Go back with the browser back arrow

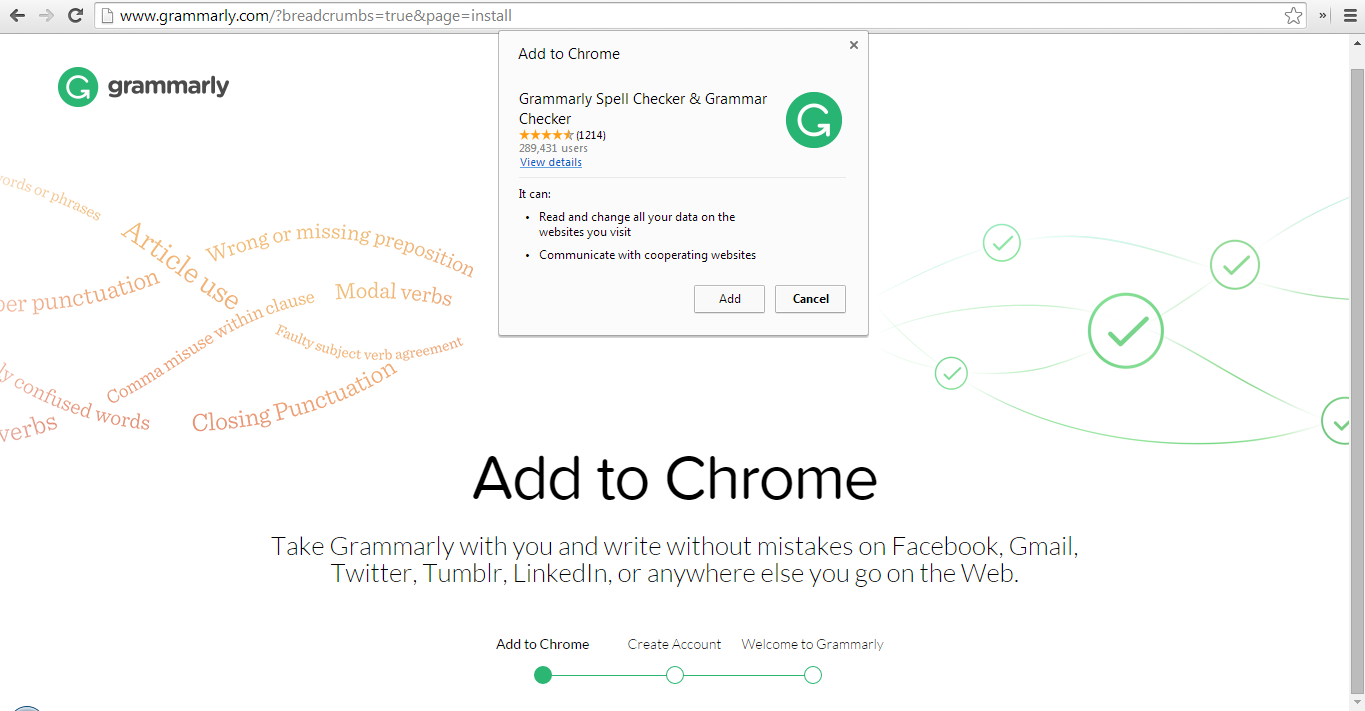[x=17, y=16]
